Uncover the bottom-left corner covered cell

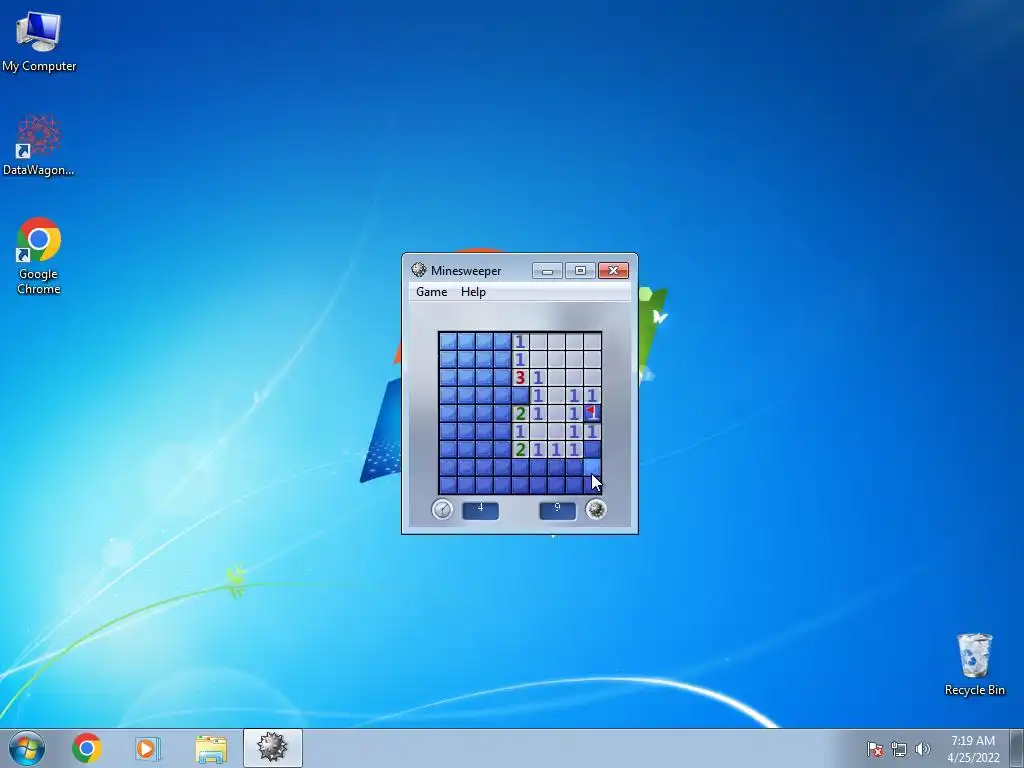click(x=448, y=485)
